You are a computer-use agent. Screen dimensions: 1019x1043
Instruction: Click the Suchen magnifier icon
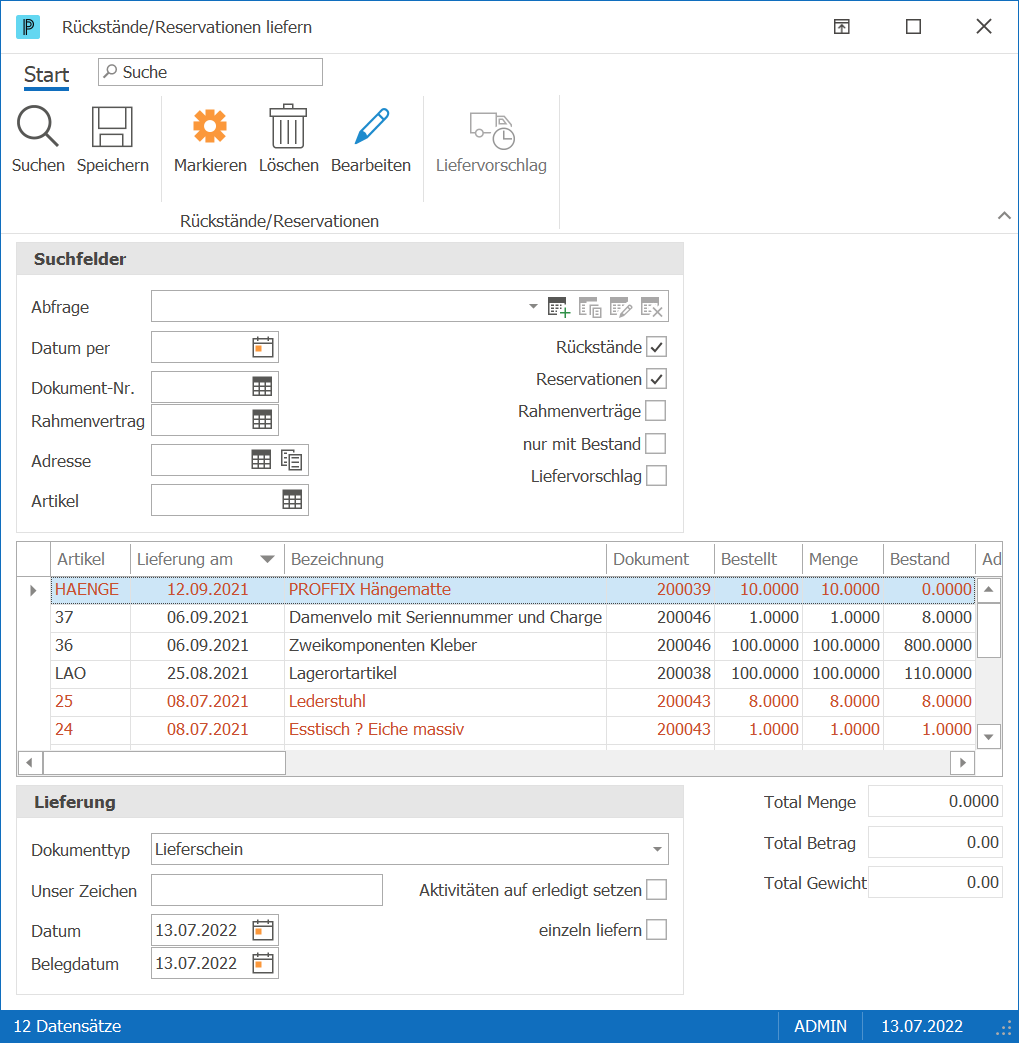(x=38, y=126)
